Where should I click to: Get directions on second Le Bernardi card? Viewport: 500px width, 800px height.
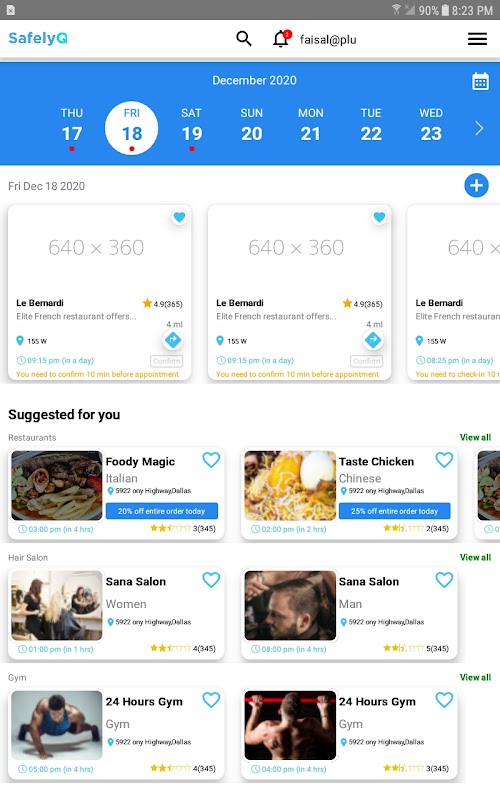pyautogui.click(x=373, y=340)
